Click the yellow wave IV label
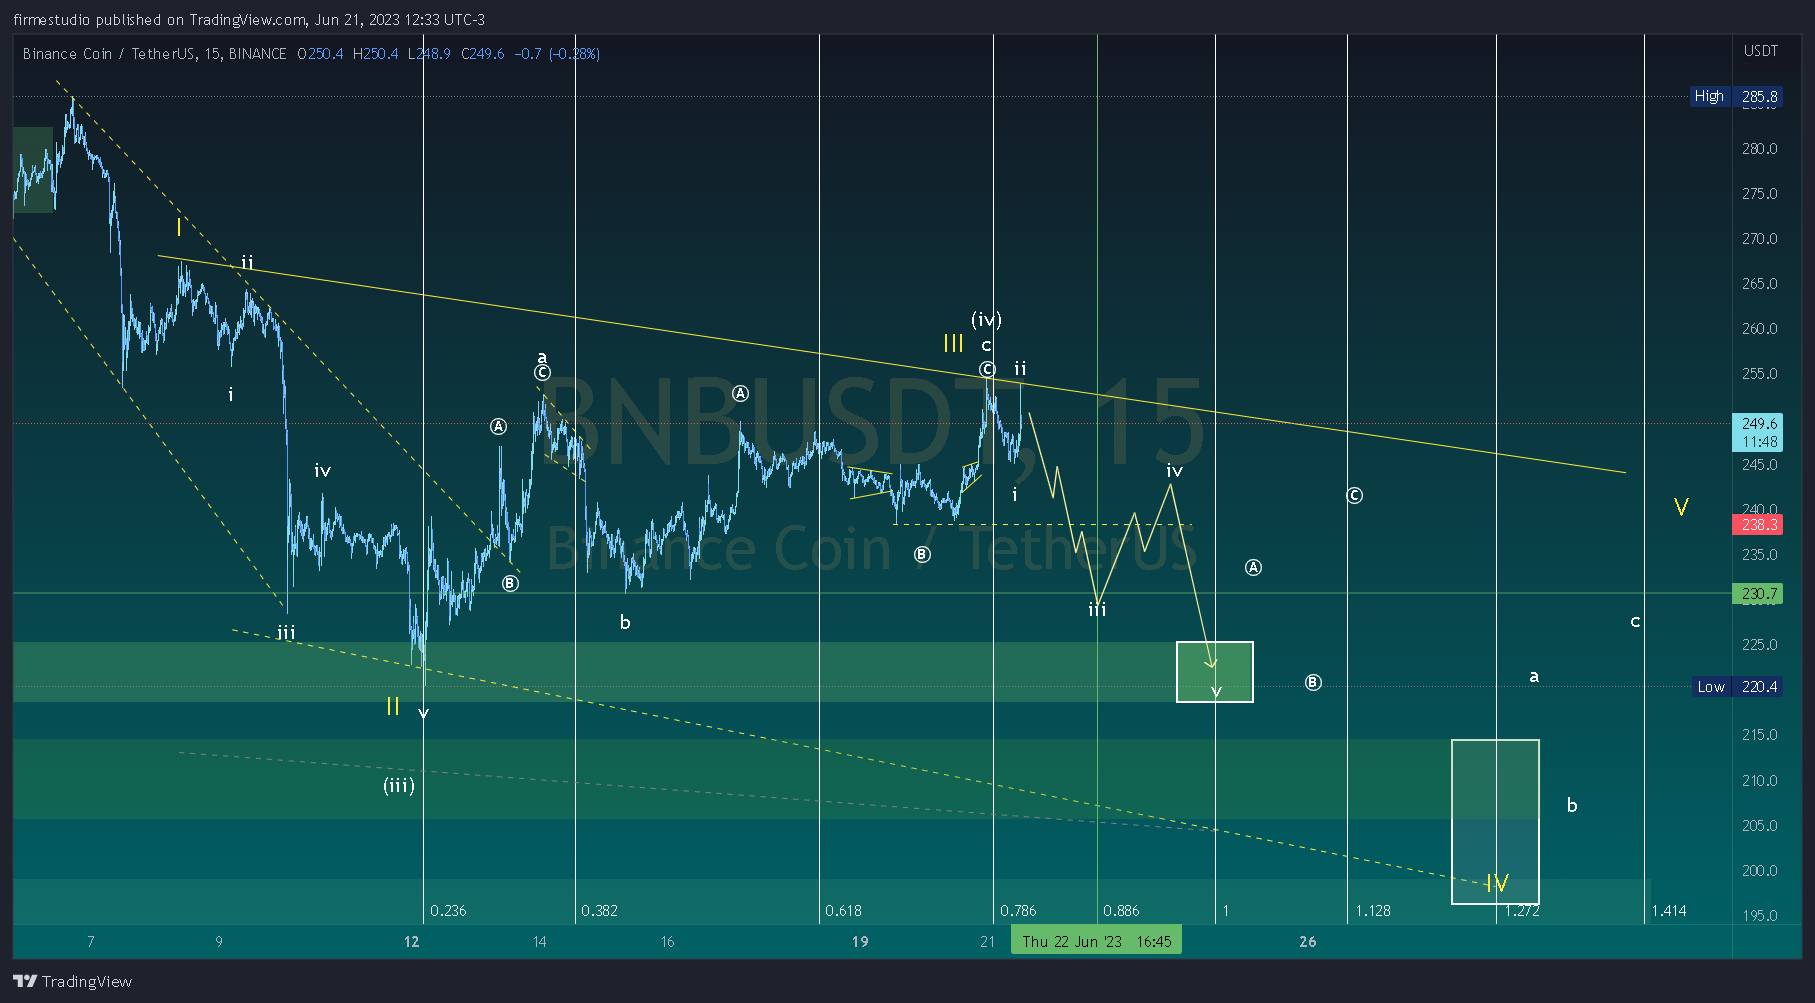 click(1497, 883)
